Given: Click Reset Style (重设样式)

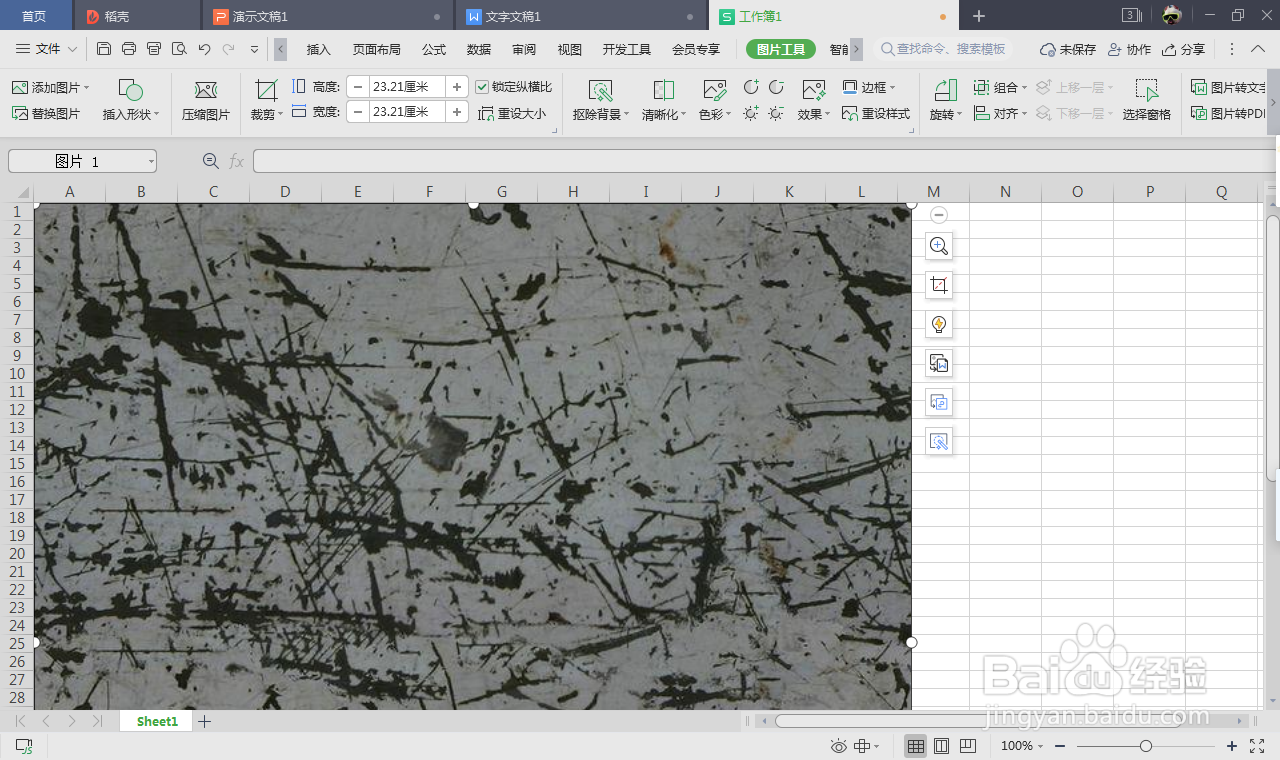Looking at the screenshot, I should [876, 114].
